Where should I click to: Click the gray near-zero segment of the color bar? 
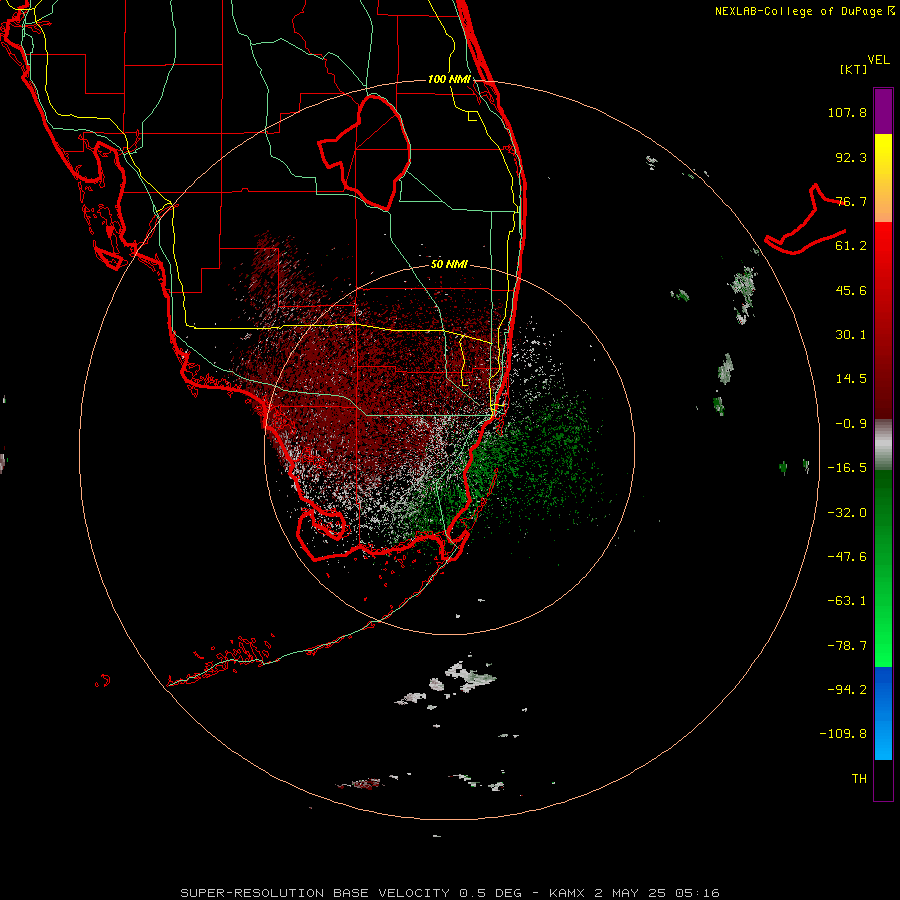[883, 445]
